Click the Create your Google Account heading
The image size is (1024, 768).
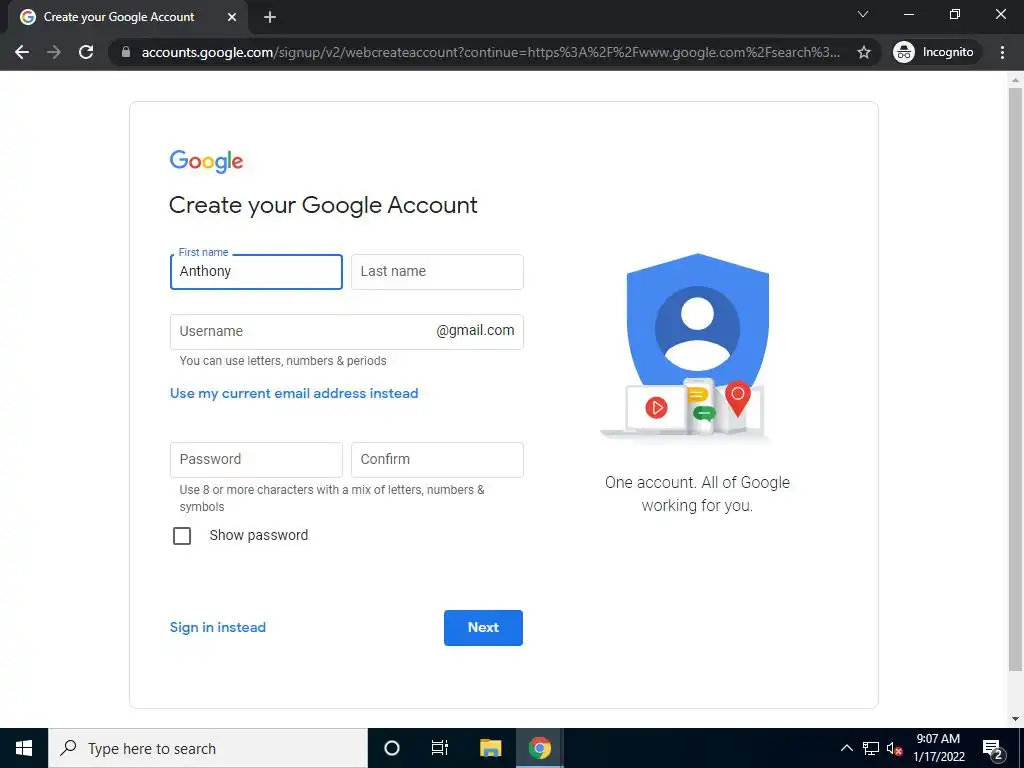(323, 206)
